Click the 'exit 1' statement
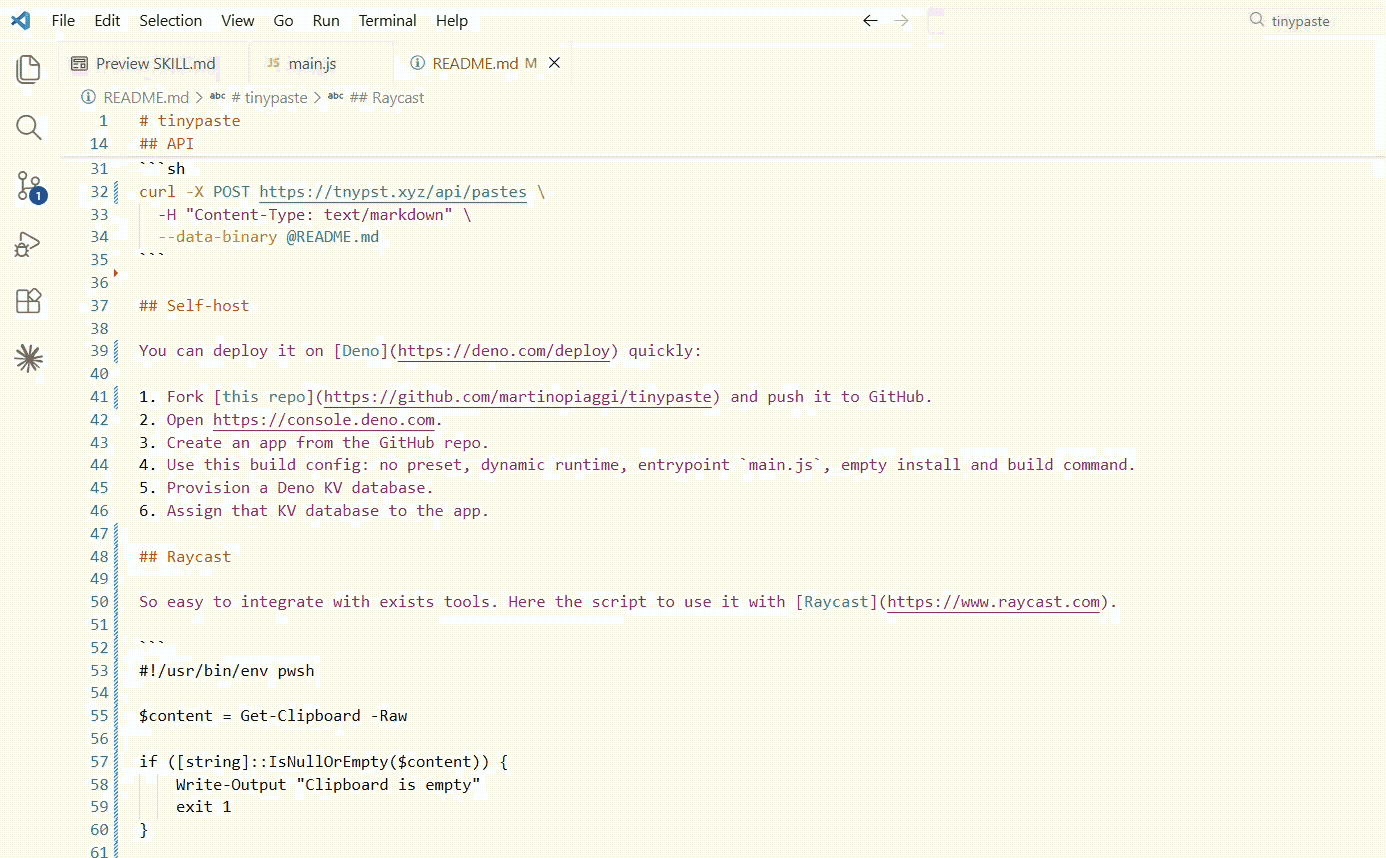Viewport: 1386px width, 858px height. pos(204,807)
